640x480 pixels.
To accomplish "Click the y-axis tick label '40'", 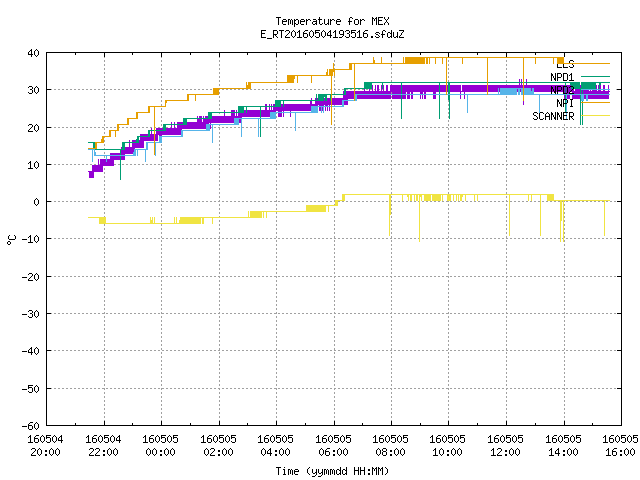I will coord(33,53).
